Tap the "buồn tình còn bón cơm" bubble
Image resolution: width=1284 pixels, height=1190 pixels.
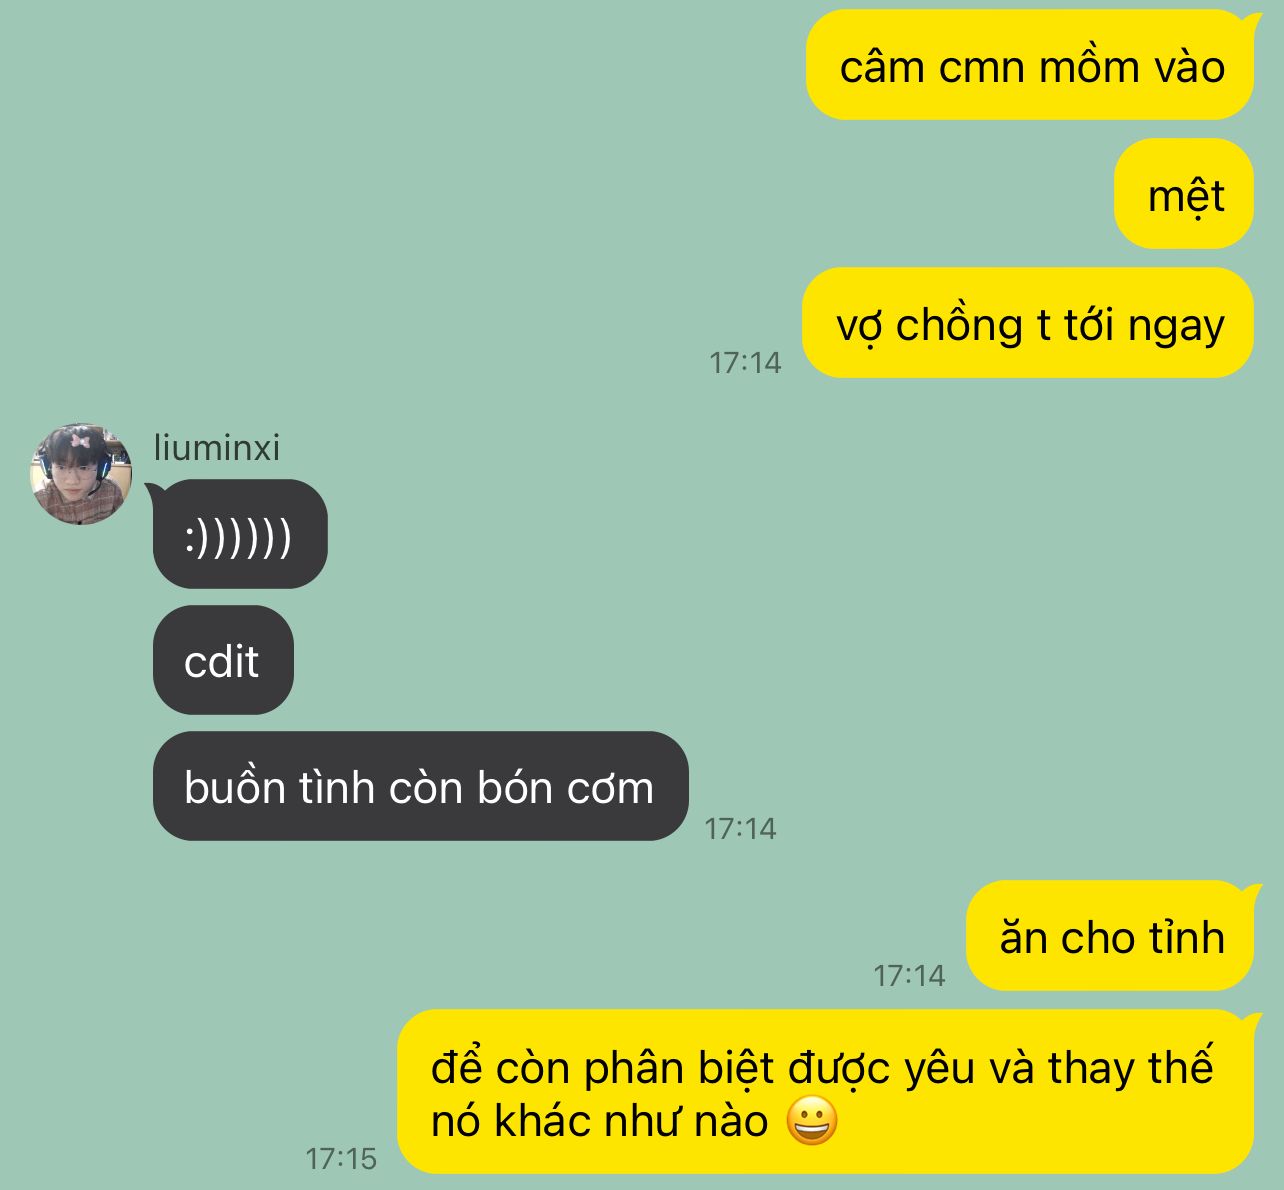point(420,786)
